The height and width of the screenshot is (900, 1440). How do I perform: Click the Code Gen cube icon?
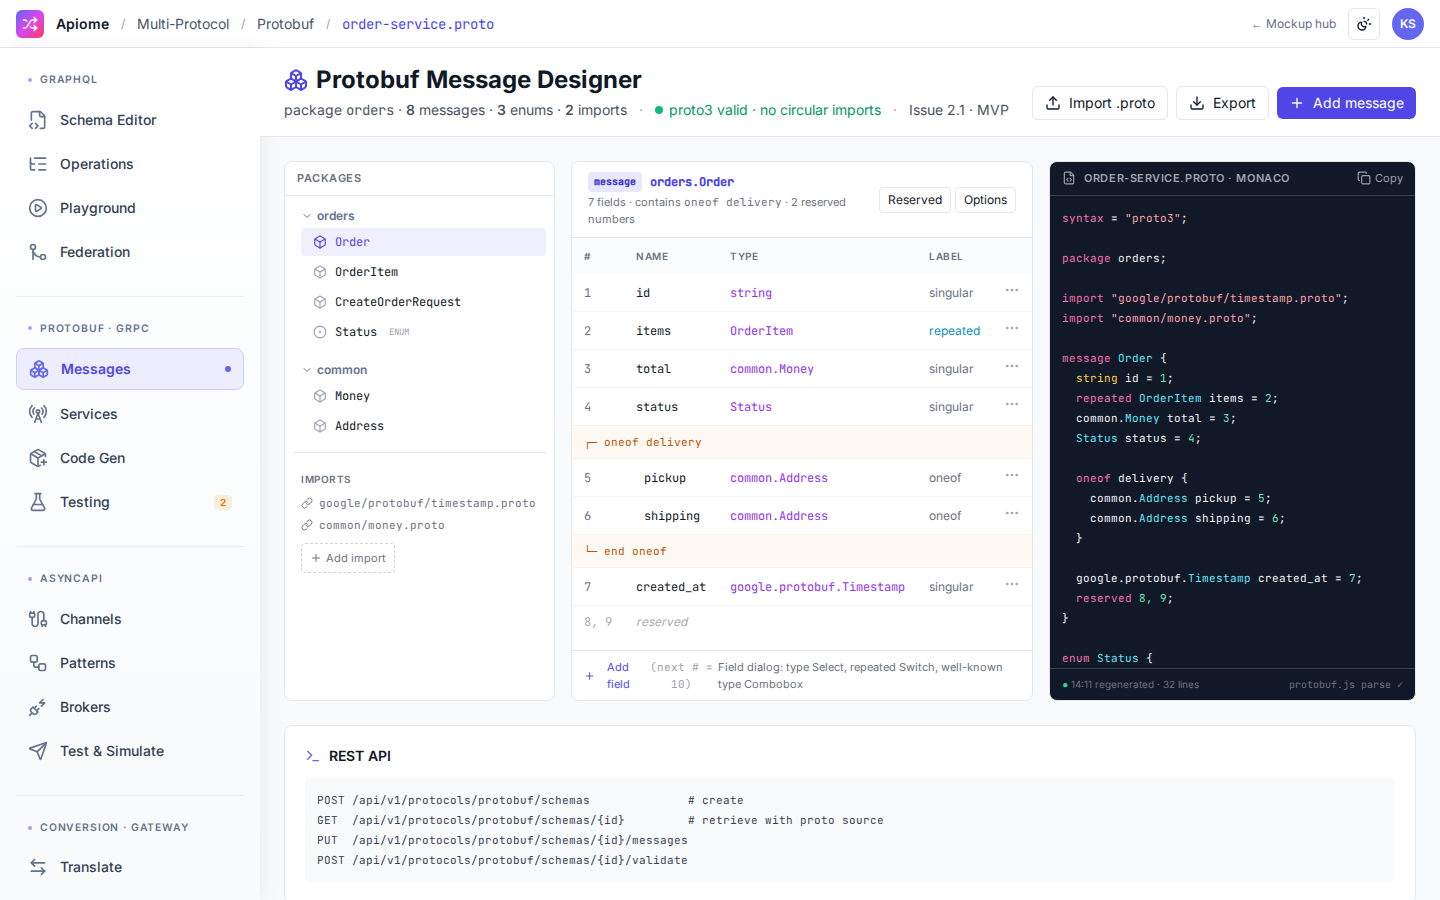38,458
